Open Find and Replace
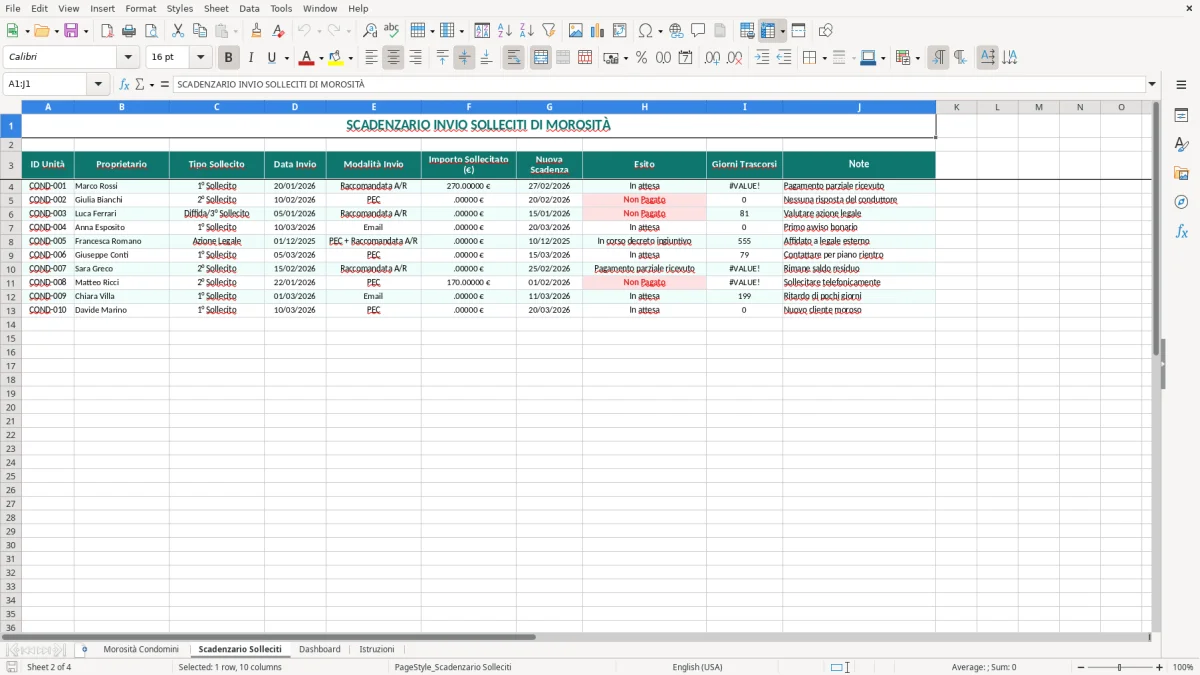 tap(370, 31)
